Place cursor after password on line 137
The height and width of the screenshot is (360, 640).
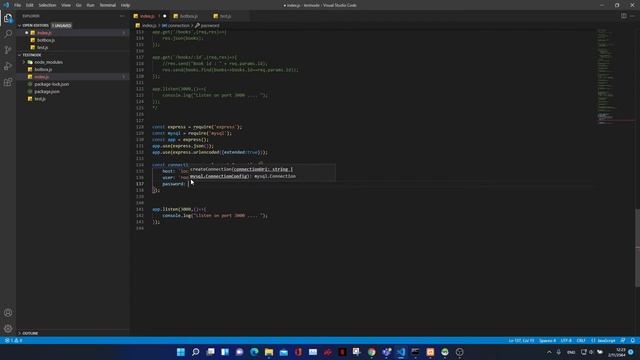point(188,184)
